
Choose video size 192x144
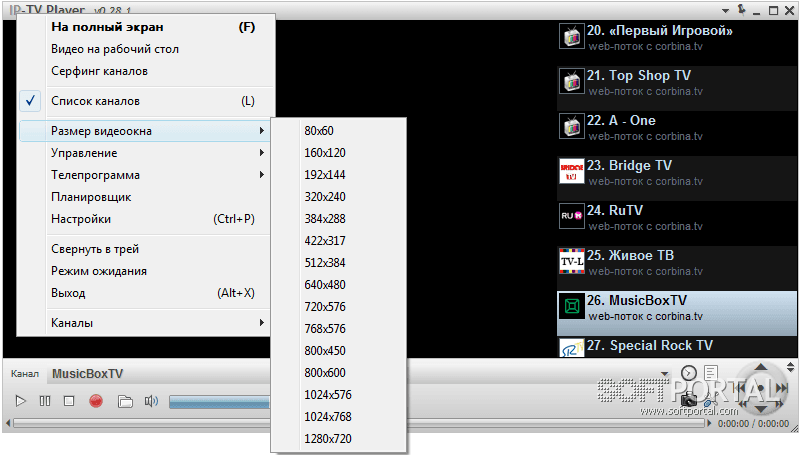[339, 175]
